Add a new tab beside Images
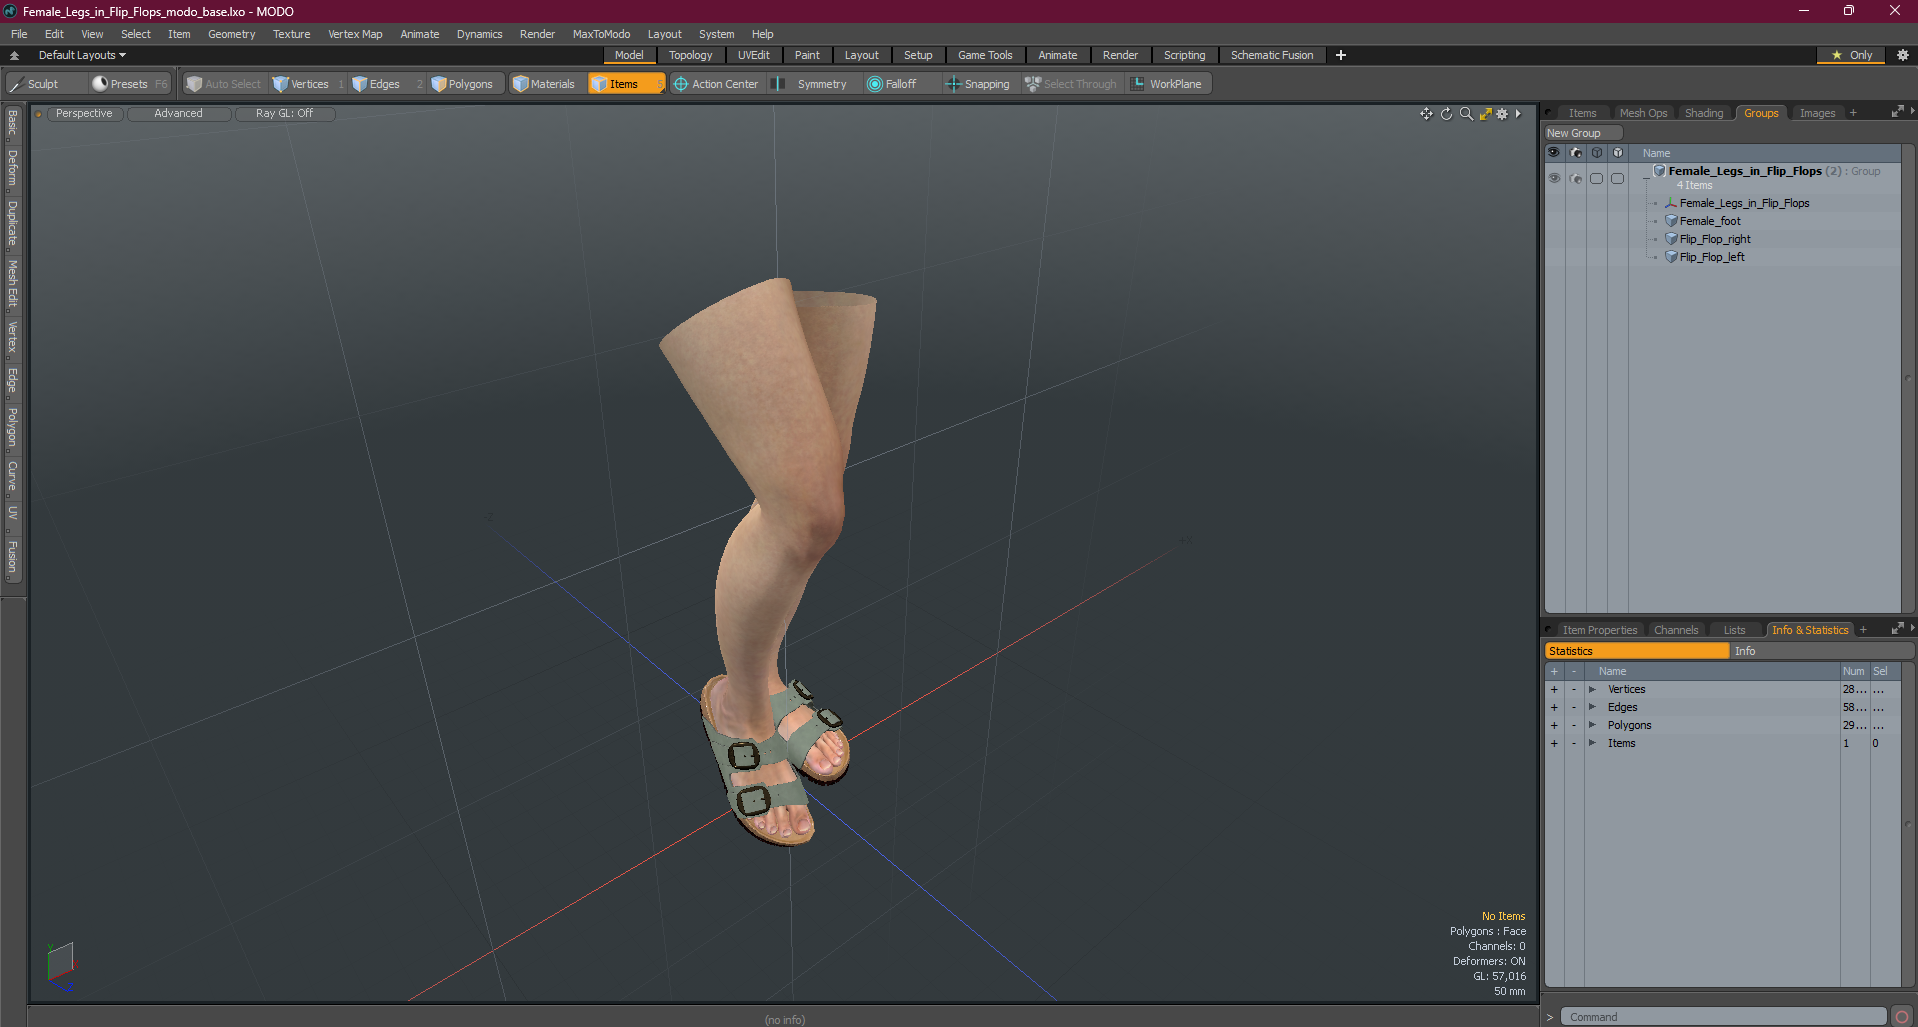This screenshot has width=1918, height=1027. coord(1853,113)
